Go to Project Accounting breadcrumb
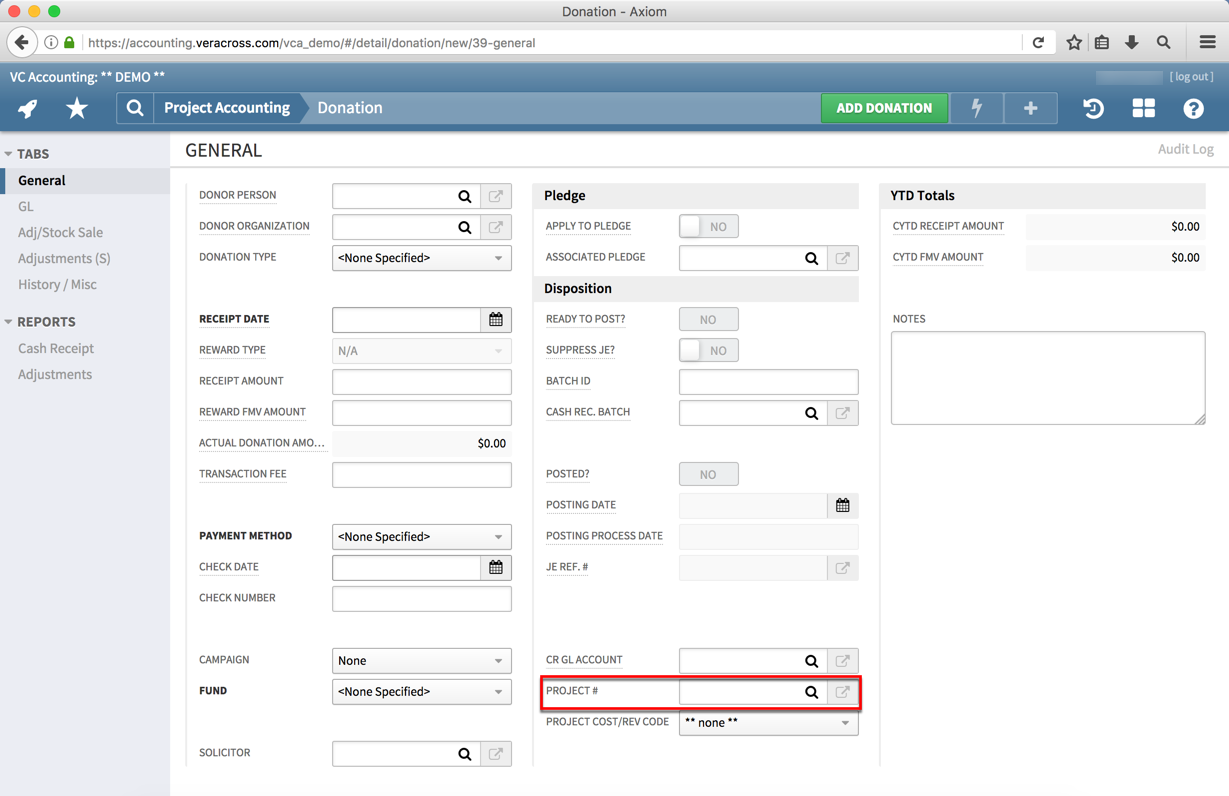 [227, 108]
